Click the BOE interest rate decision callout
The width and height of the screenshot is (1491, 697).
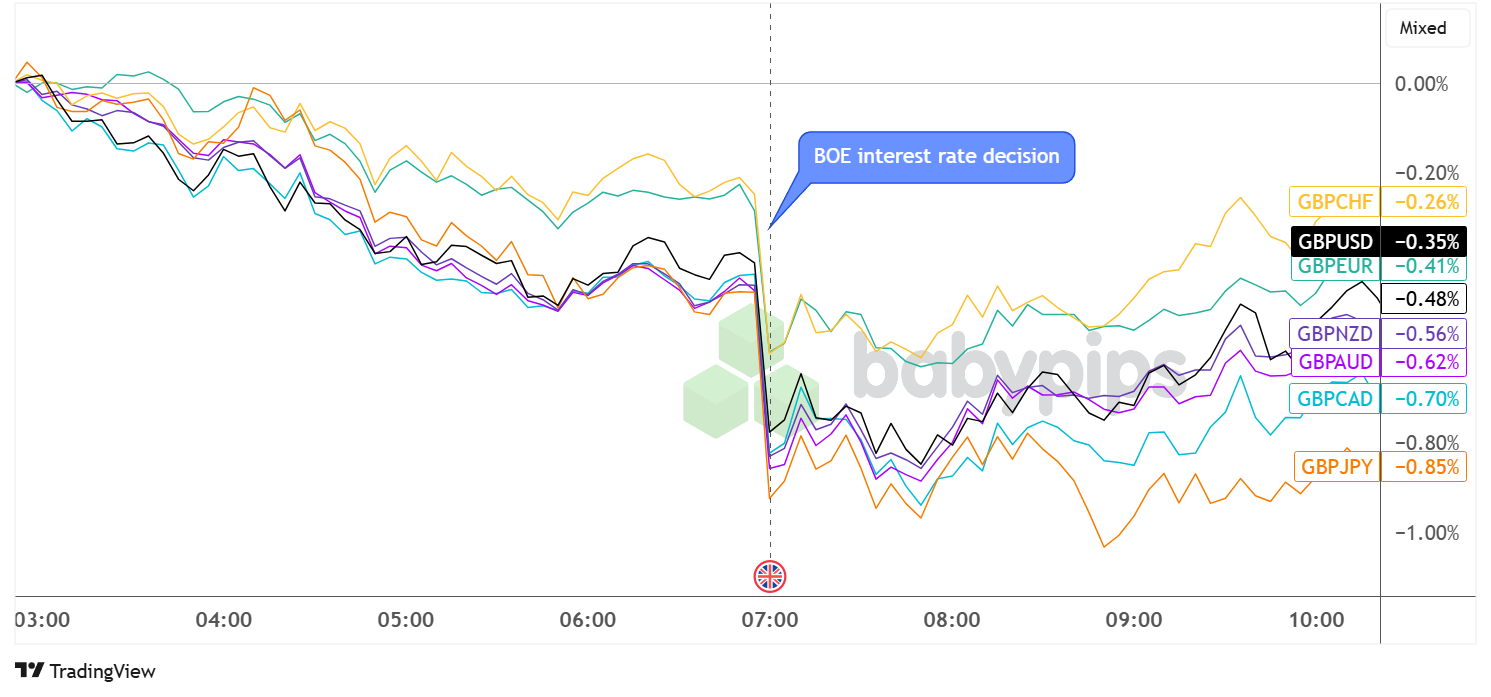pos(935,157)
